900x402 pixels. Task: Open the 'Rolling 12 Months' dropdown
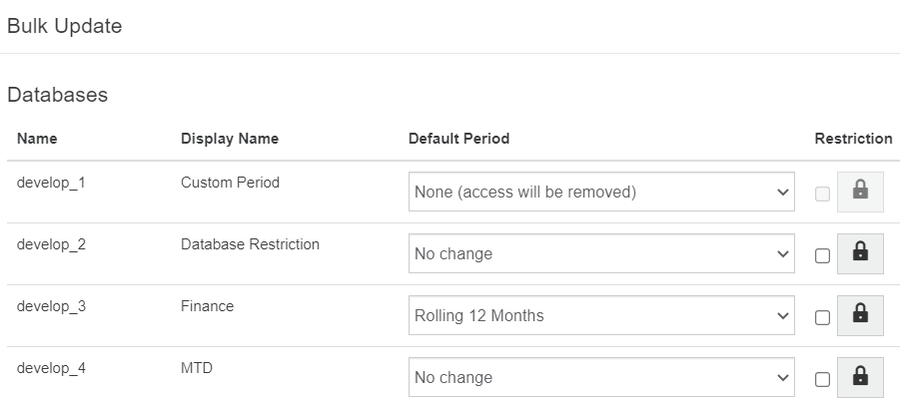tap(601, 316)
